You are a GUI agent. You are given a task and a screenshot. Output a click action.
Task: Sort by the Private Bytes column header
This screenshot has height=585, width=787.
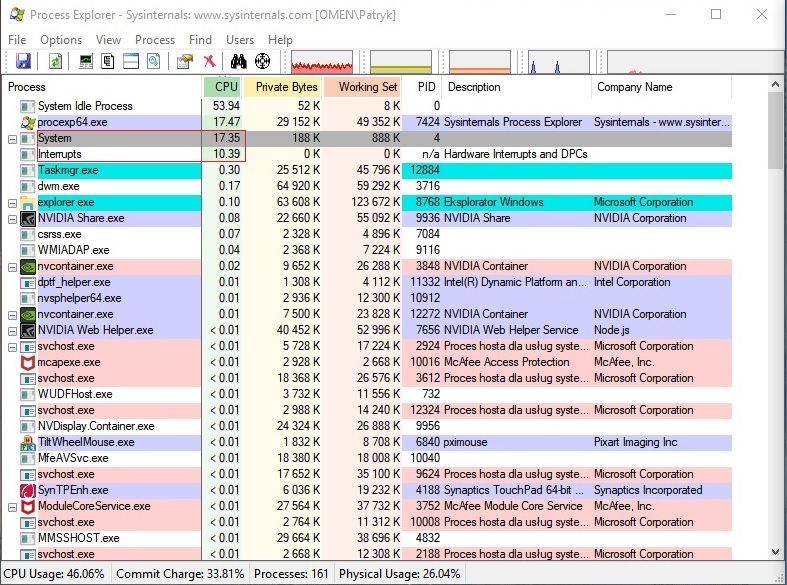283,87
